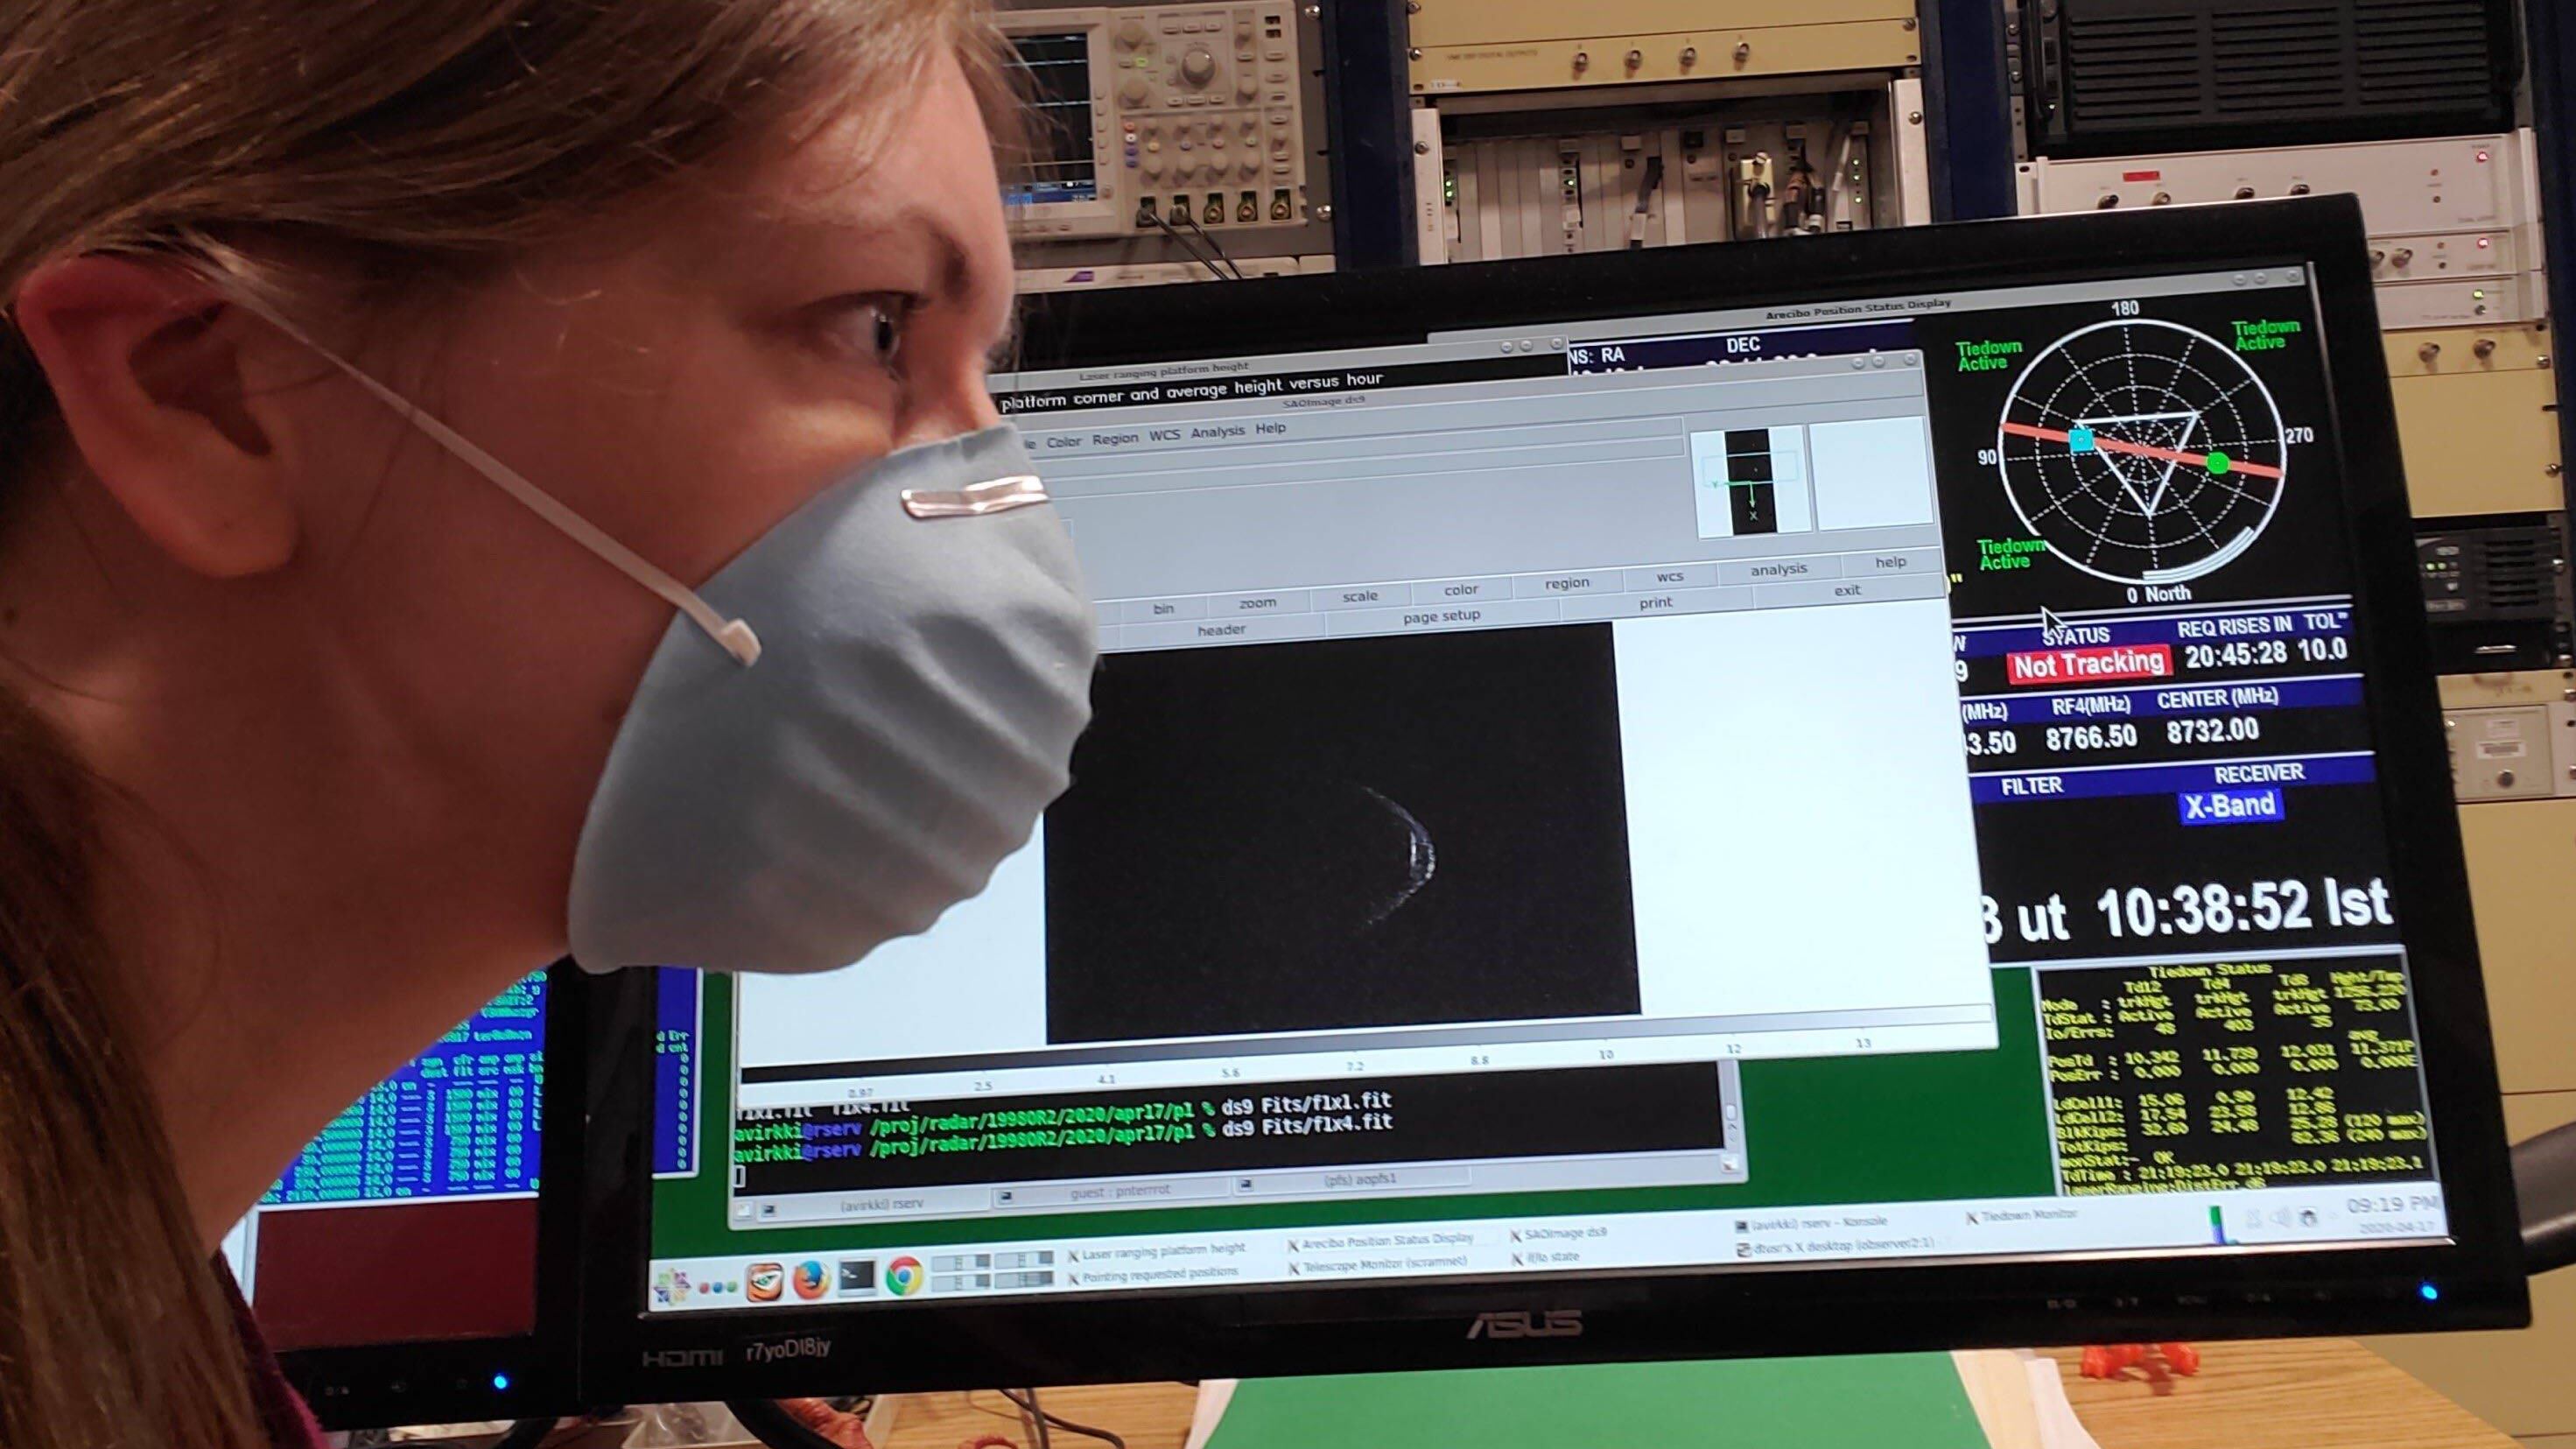The width and height of the screenshot is (2576, 1449).
Task: Click the zoom button in ds9 buttonbar
Action: [x=1257, y=602]
